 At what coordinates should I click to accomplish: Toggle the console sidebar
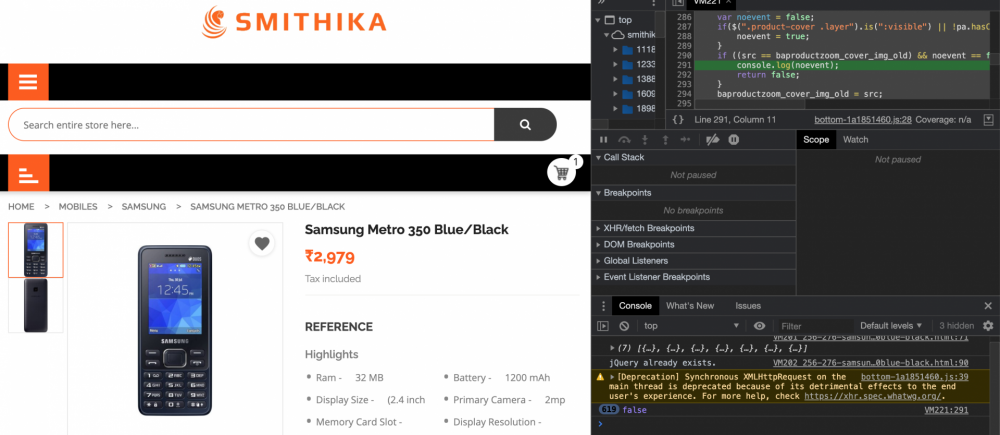pyautogui.click(x=603, y=326)
